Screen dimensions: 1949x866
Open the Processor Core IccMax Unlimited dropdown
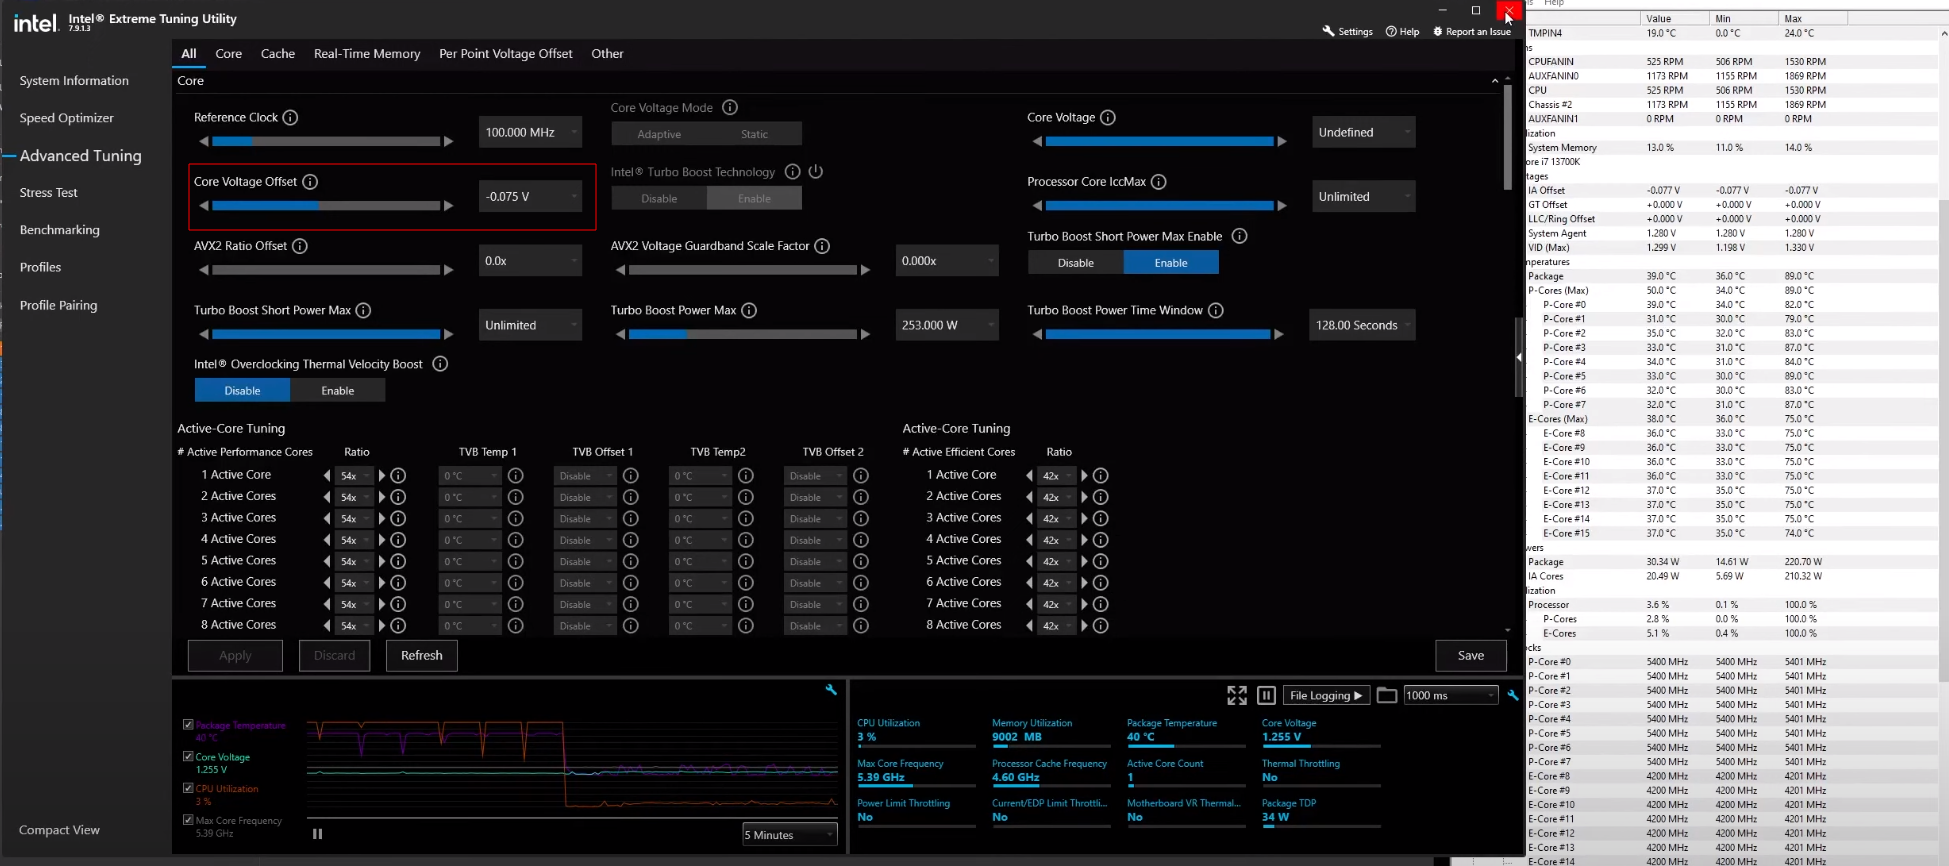1363,196
